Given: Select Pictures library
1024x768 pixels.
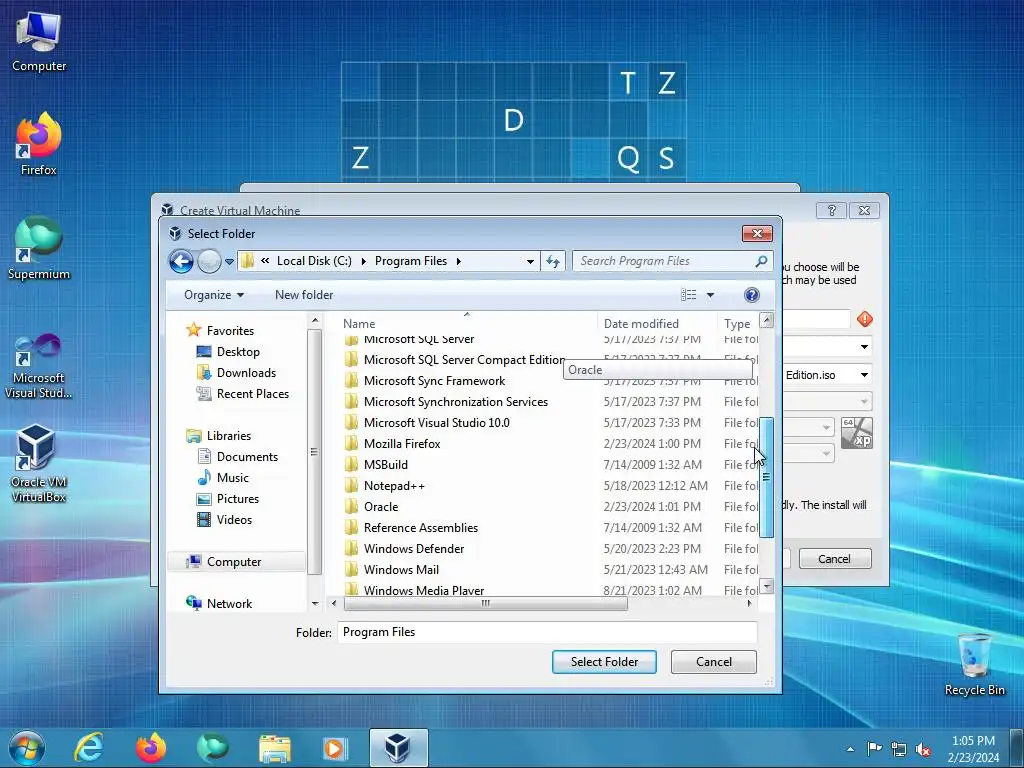Looking at the screenshot, I should 238,498.
